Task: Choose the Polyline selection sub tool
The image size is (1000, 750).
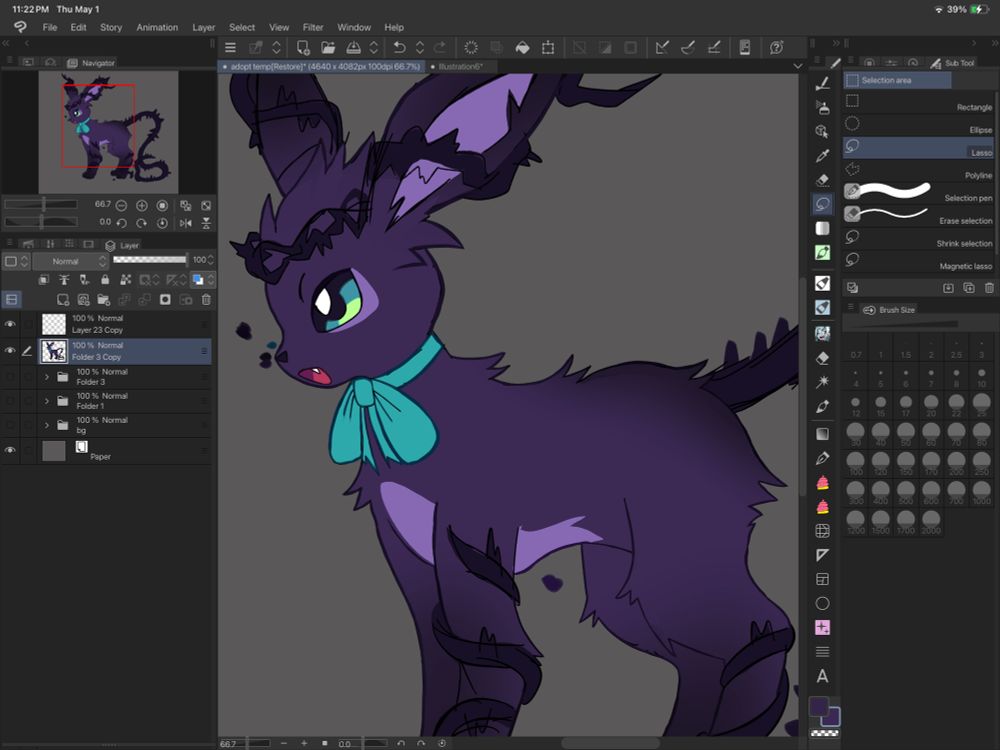Action: pos(918,170)
